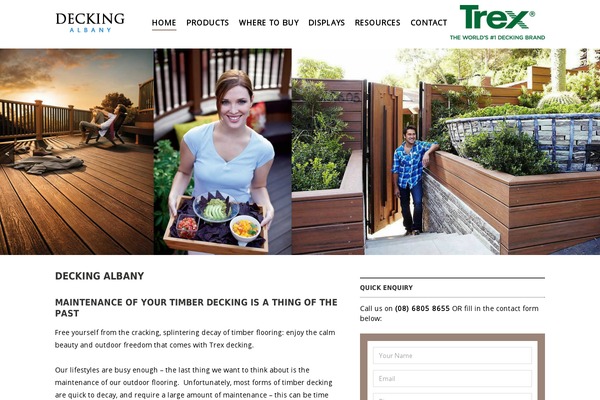Navigate to the Contact page
The height and width of the screenshot is (400, 600).
pyautogui.click(x=429, y=23)
